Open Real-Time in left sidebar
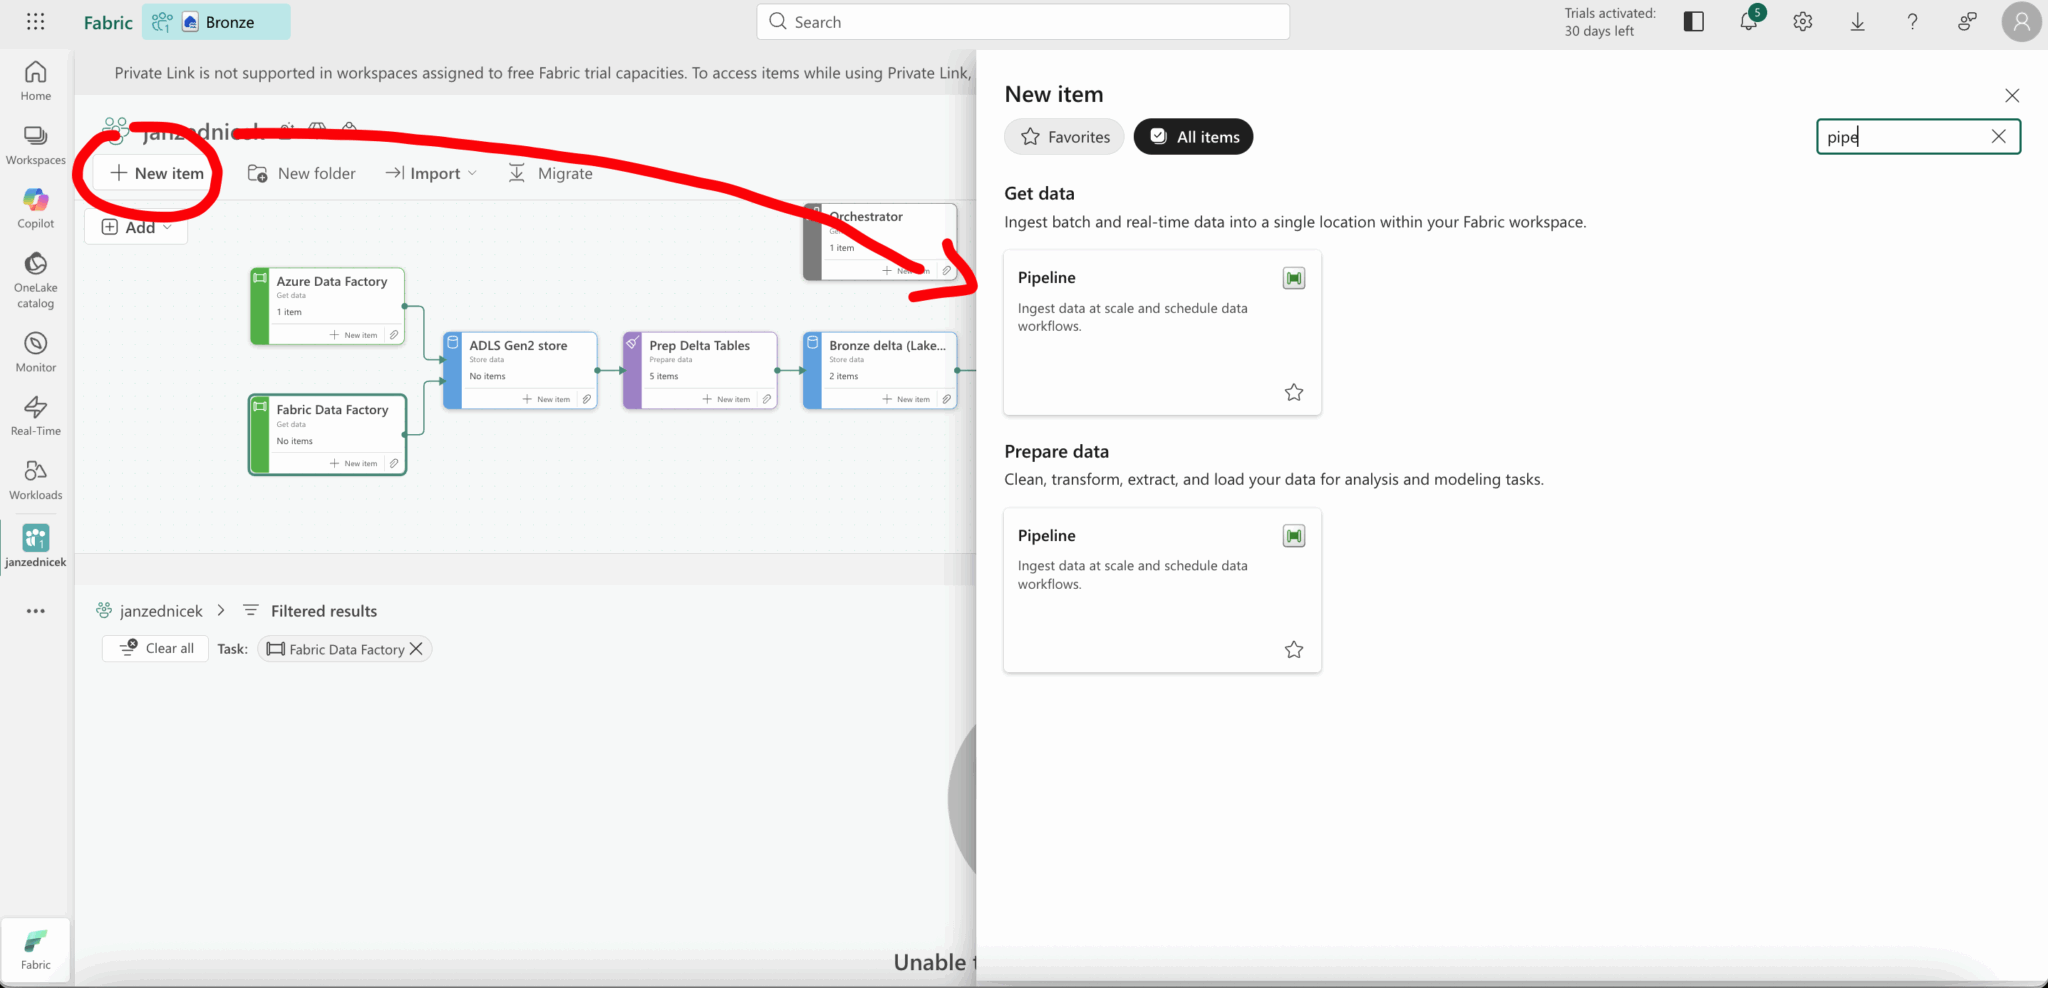The height and width of the screenshot is (988, 2048). coord(36,416)
